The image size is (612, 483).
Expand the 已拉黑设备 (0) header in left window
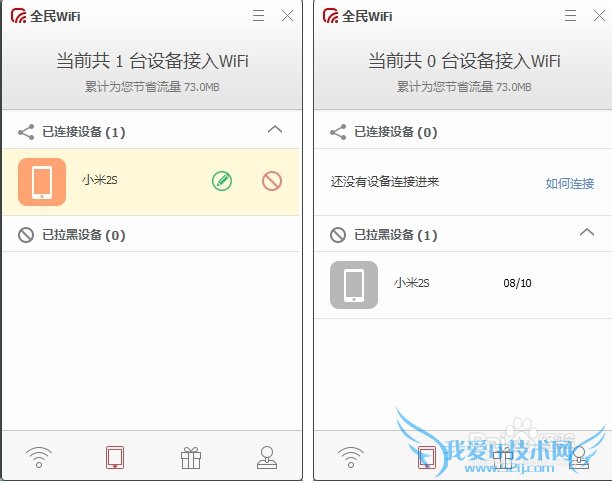tap(151, 235)
